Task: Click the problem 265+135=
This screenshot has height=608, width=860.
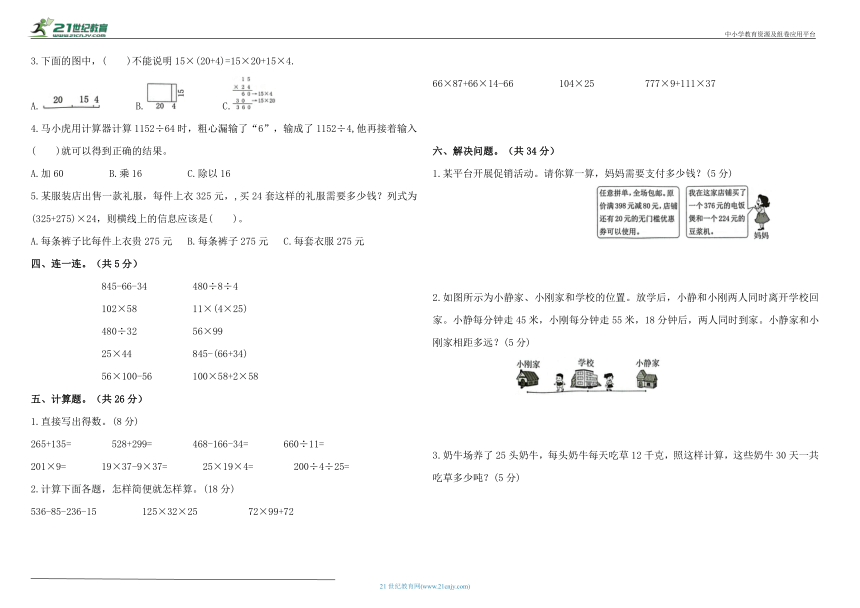Action: tap(51, 444)
